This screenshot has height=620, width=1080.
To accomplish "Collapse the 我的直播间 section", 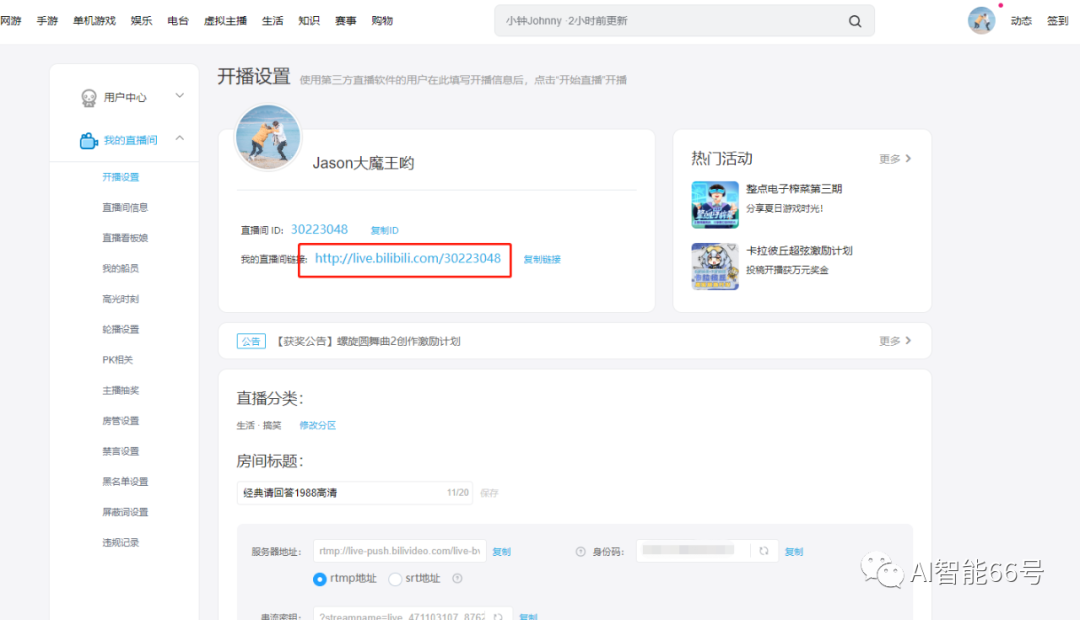I will click(x=180, y=138).
